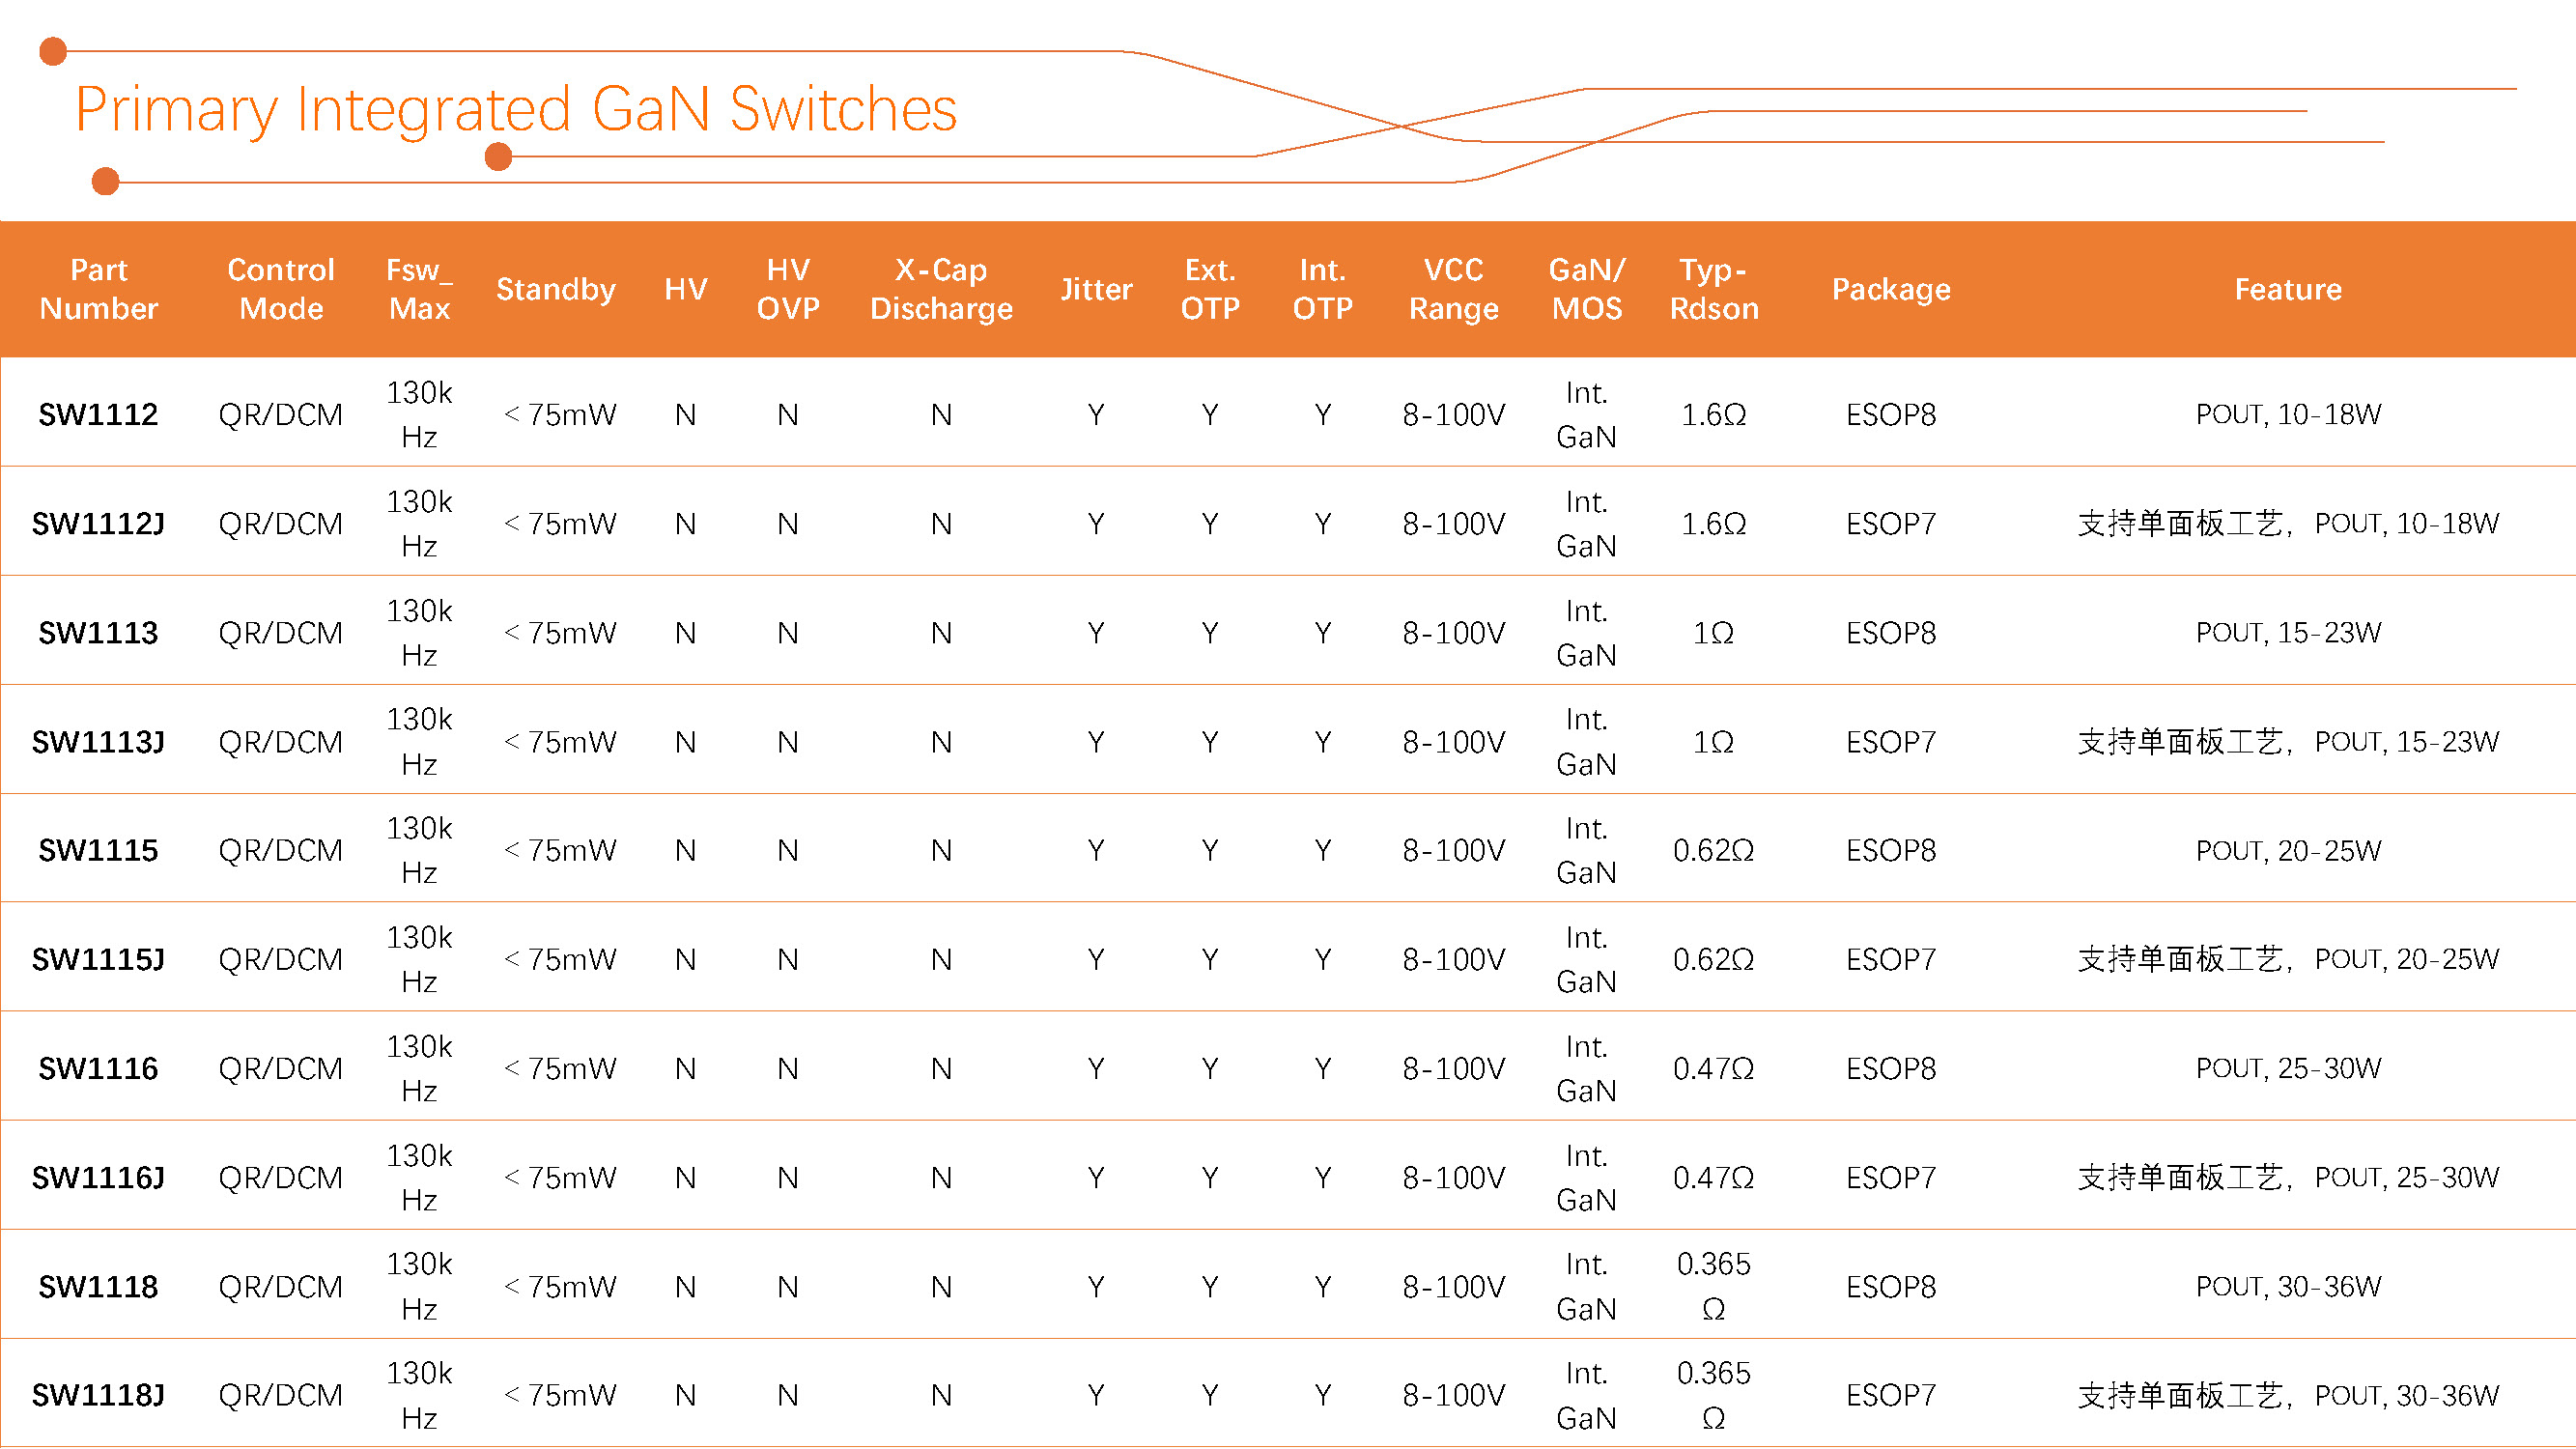The width and height of the screenshot is (2576, 1449).
Task: Click the Primary Integrated GaN Switches title
Action: pos(515,110)
